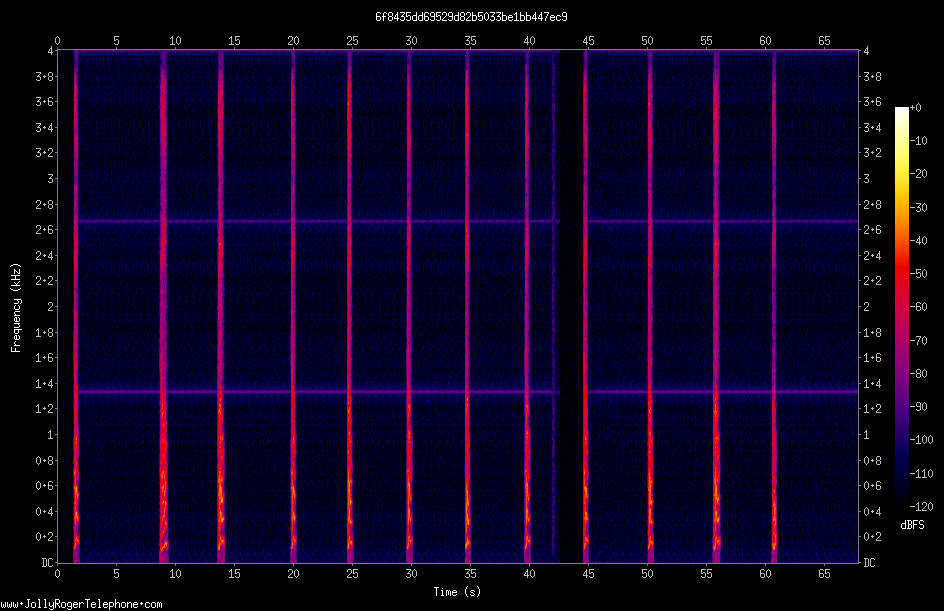Click the audio burst near 35 seconds
The image size is (944, 611).
click(x=467, y=307)
